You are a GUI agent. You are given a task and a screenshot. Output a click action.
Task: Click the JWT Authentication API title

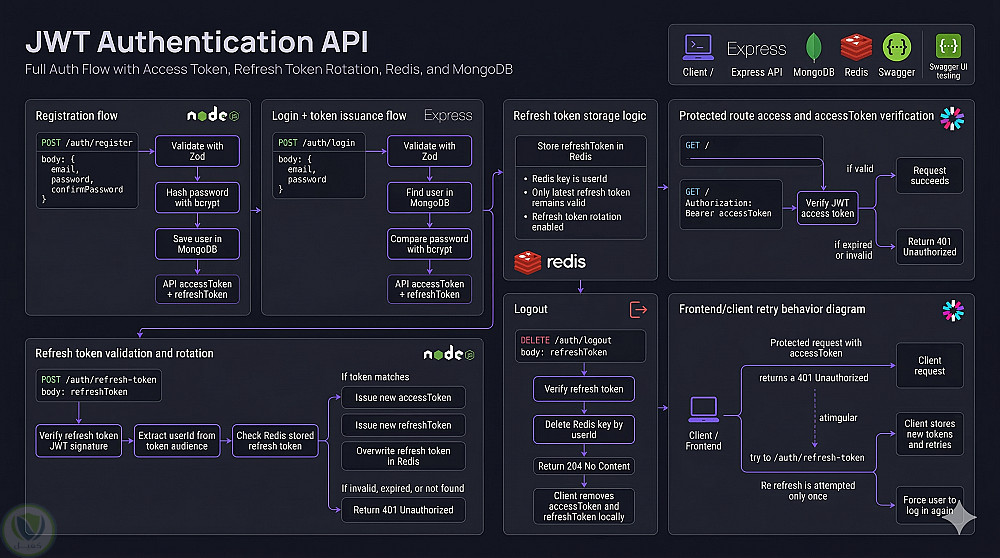(x=197, y=42)
